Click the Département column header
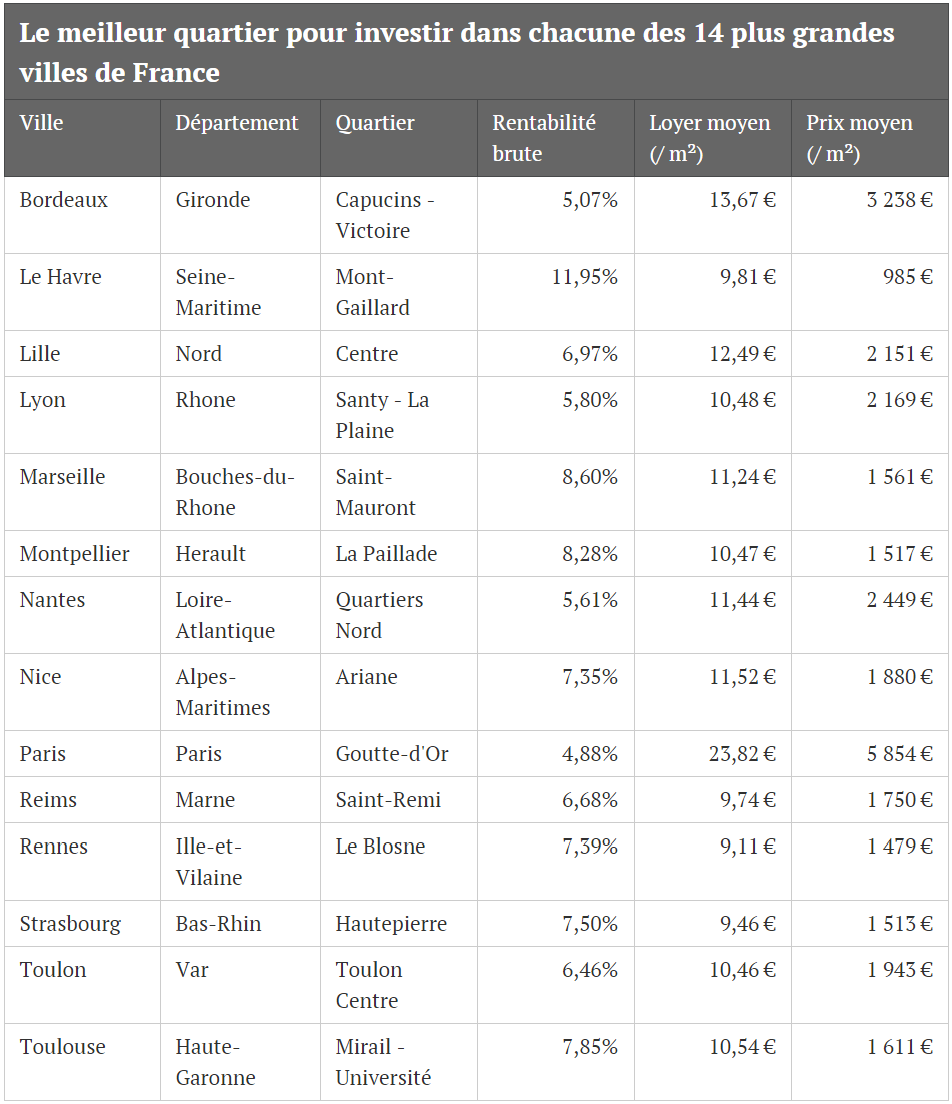 (x=237, y=123)
